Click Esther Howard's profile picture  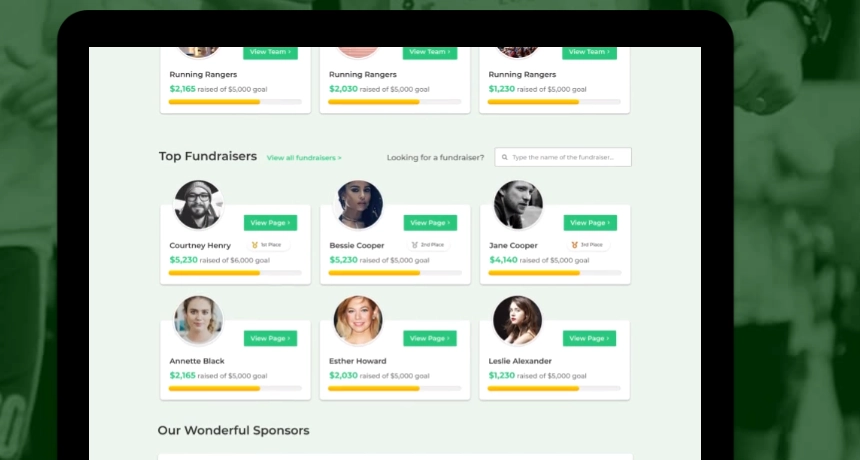358,320
